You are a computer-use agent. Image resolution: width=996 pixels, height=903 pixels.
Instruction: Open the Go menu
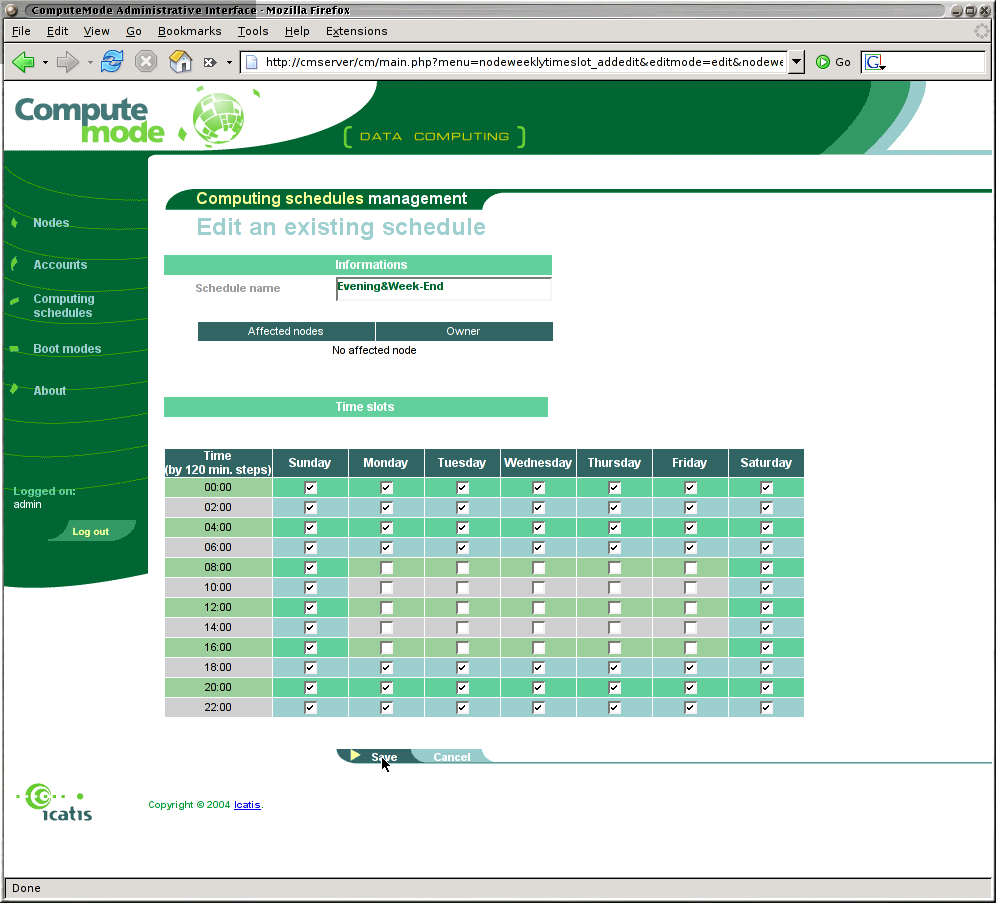coord(133,31)
